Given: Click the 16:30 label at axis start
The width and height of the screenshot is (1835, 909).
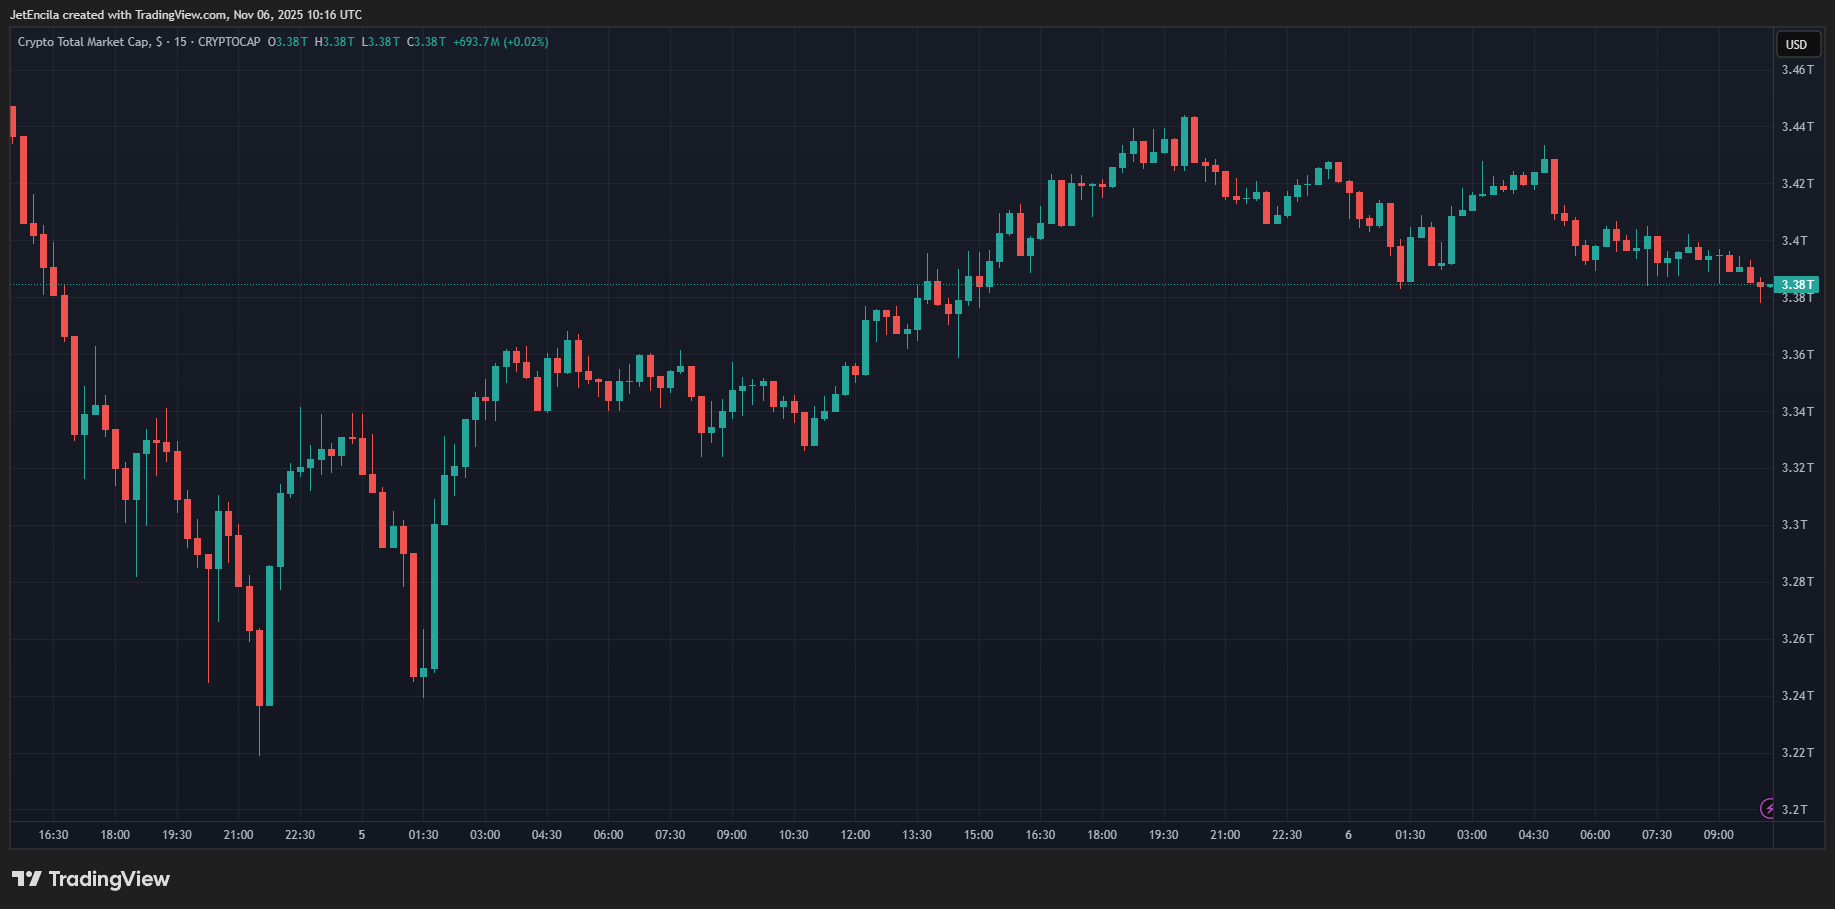Looking at the screenshot, I should pos(53,835).
